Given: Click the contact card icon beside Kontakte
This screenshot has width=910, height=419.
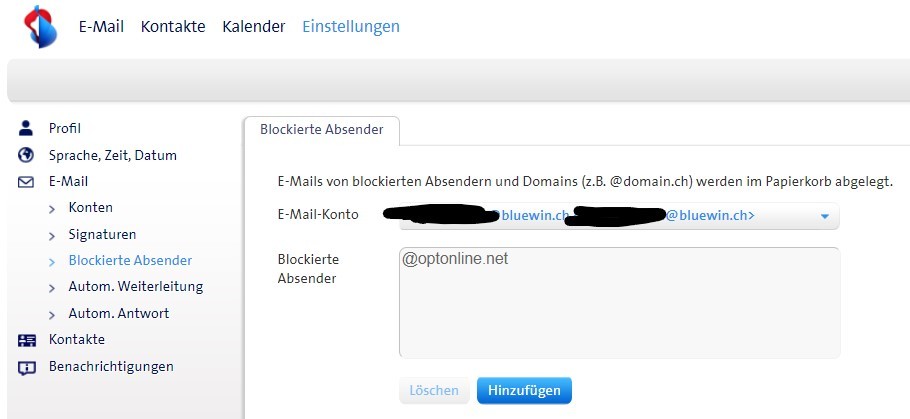Looking at the screenshot, I should click(x=27, y=340).
